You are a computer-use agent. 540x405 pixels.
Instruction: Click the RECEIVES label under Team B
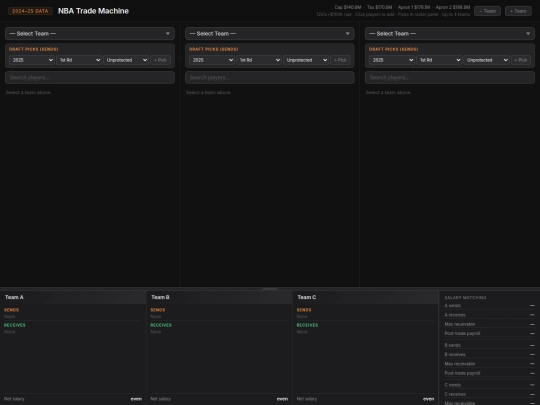click(161, 325)
